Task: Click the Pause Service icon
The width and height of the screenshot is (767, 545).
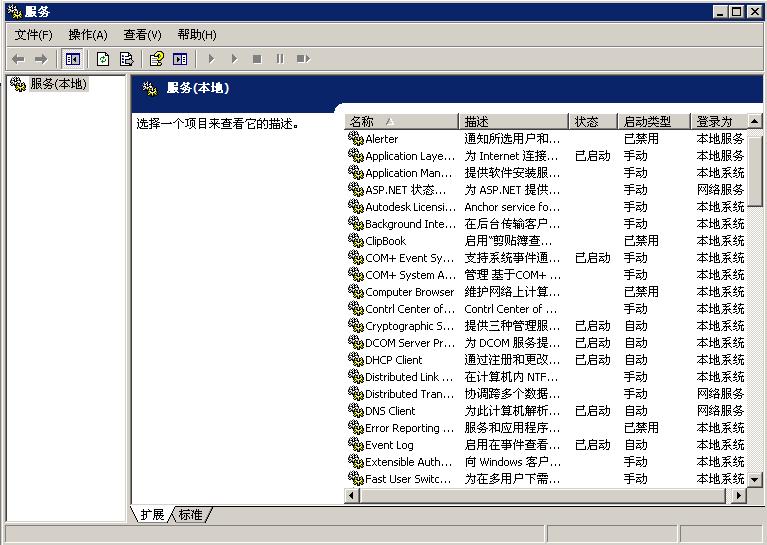Action: [x=280, y=59]
